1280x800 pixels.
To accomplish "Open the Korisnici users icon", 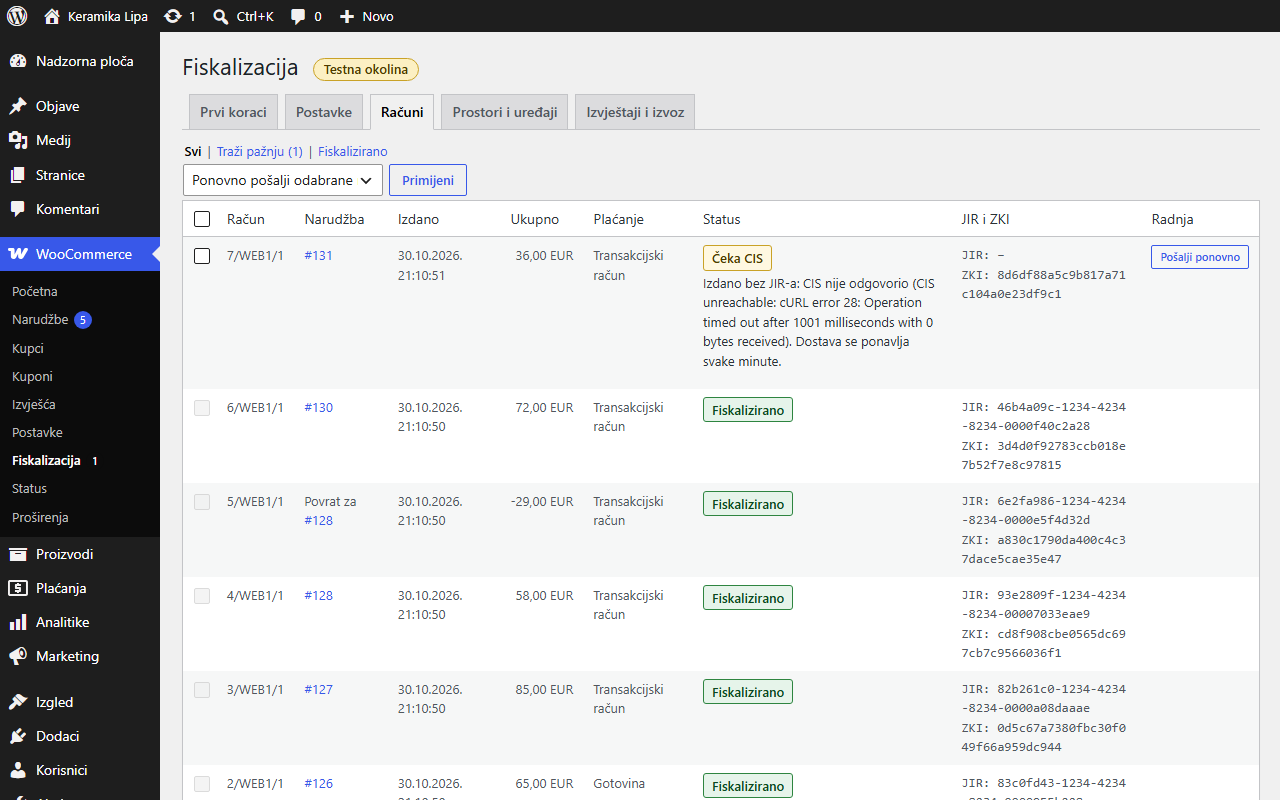I will 18,770.
